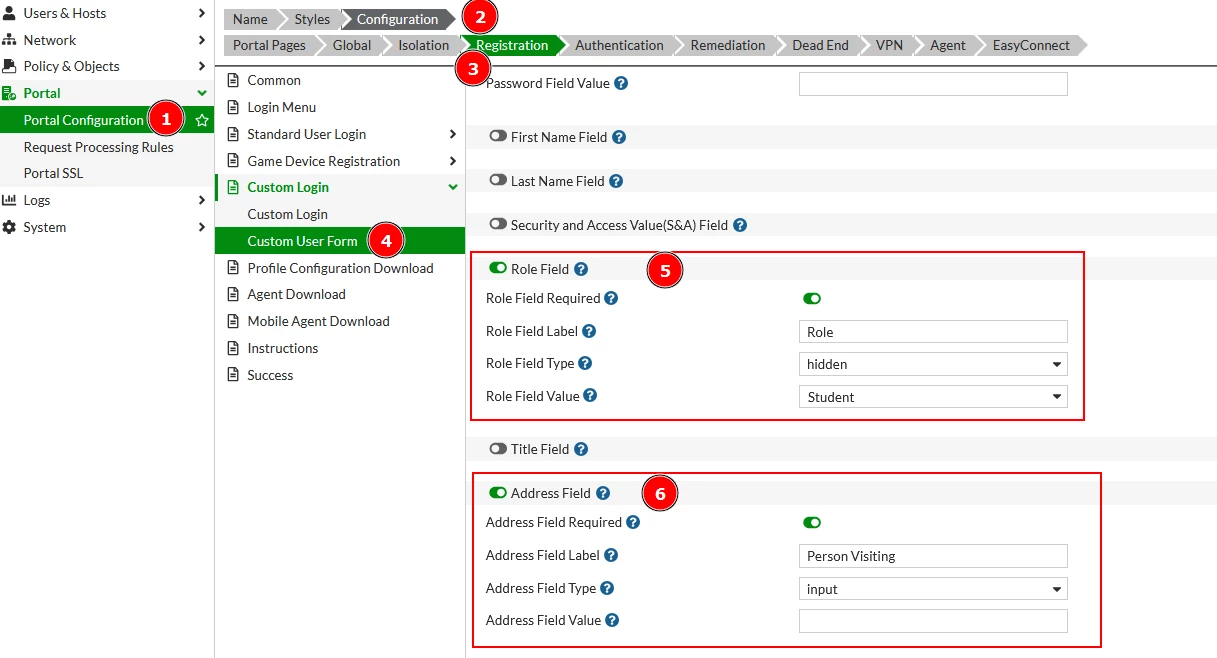The width and height of the screenshot is (1217, 658).
Task: Click the System gear icon
Action: click(9, 227)
